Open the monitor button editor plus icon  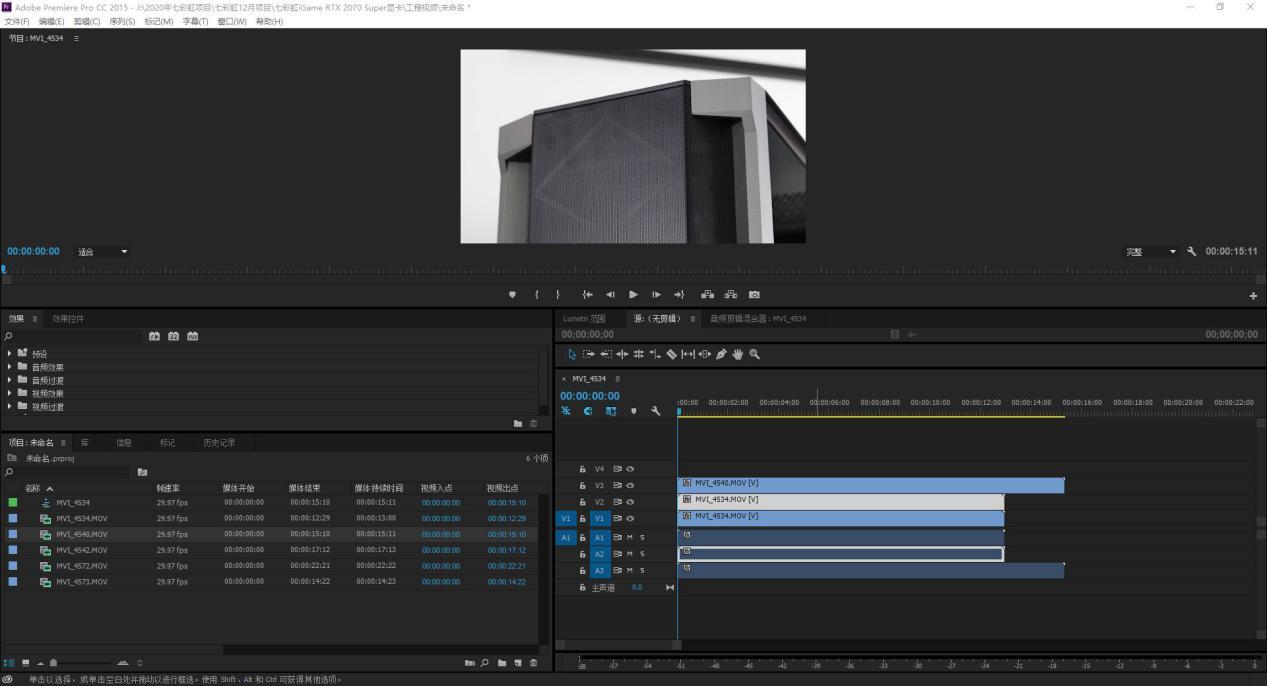pyautogui.click(x=1253, y=295)
